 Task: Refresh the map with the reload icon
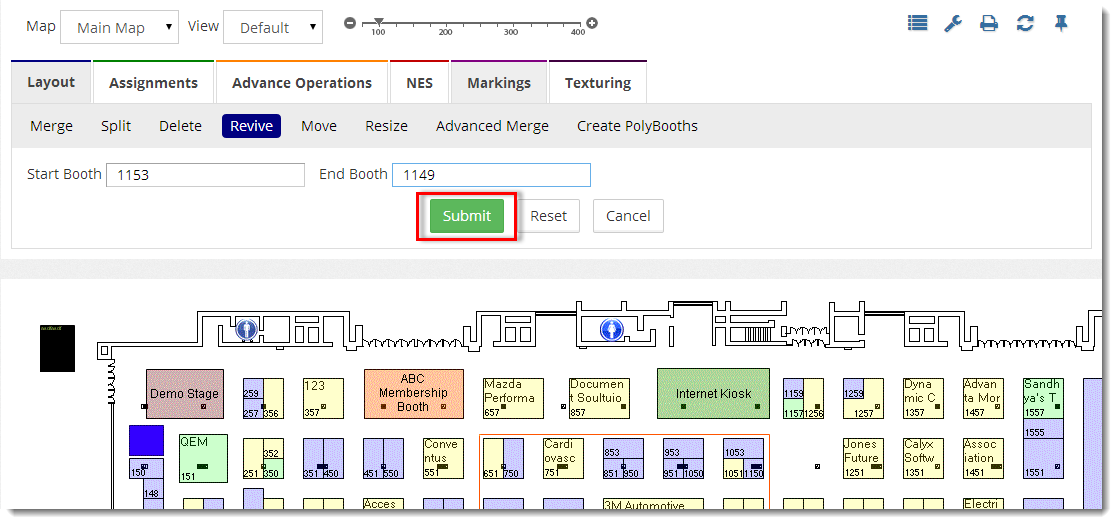pyautogui.click(x=1025, y=23)
